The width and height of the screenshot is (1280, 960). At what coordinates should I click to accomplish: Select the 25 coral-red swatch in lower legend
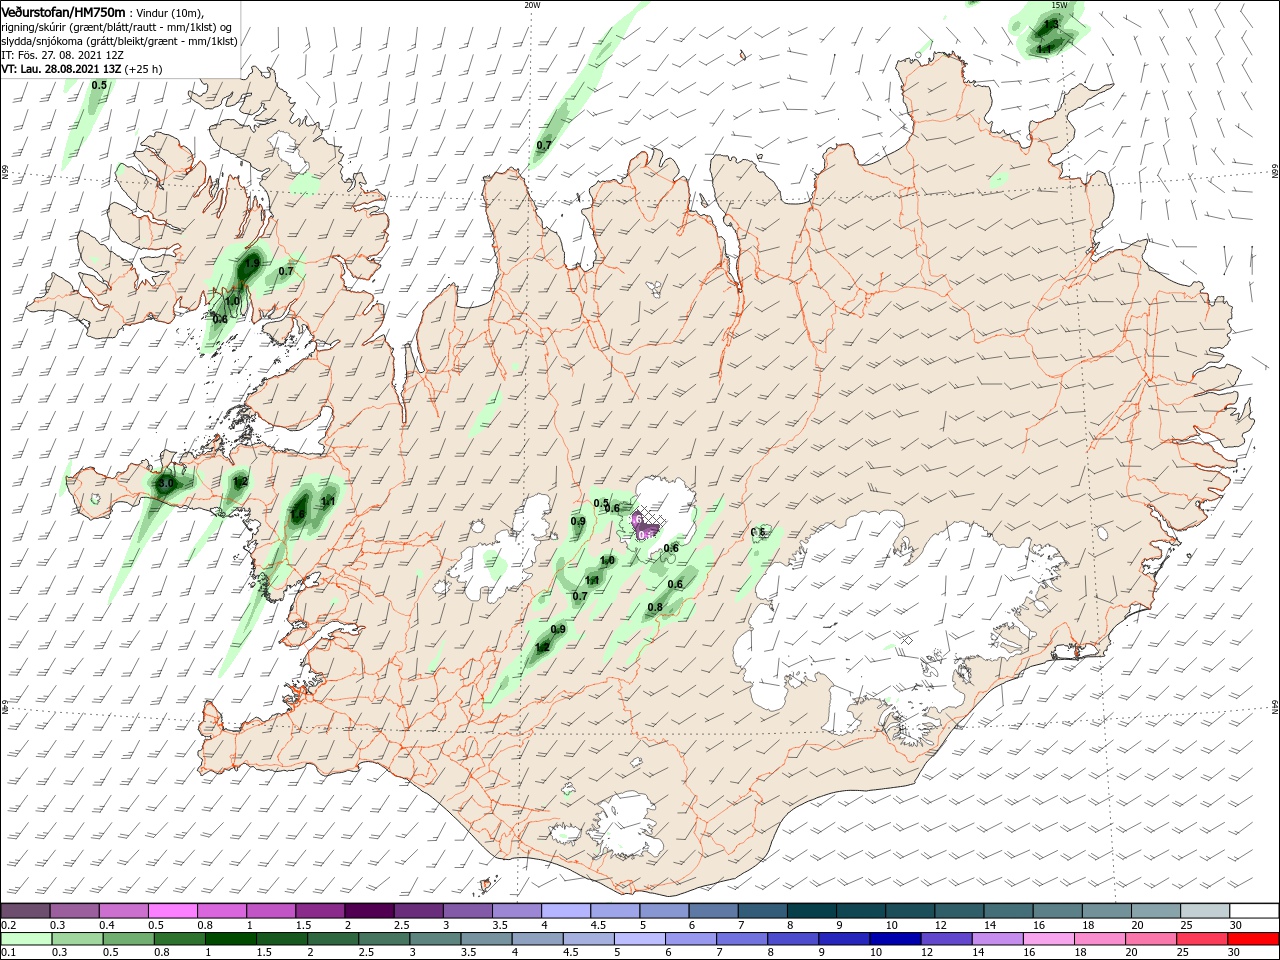tap(1203, 939)
